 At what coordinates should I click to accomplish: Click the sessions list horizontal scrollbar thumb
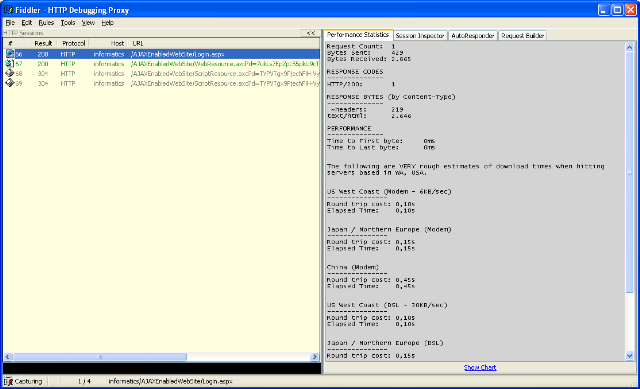pos(100,357)
